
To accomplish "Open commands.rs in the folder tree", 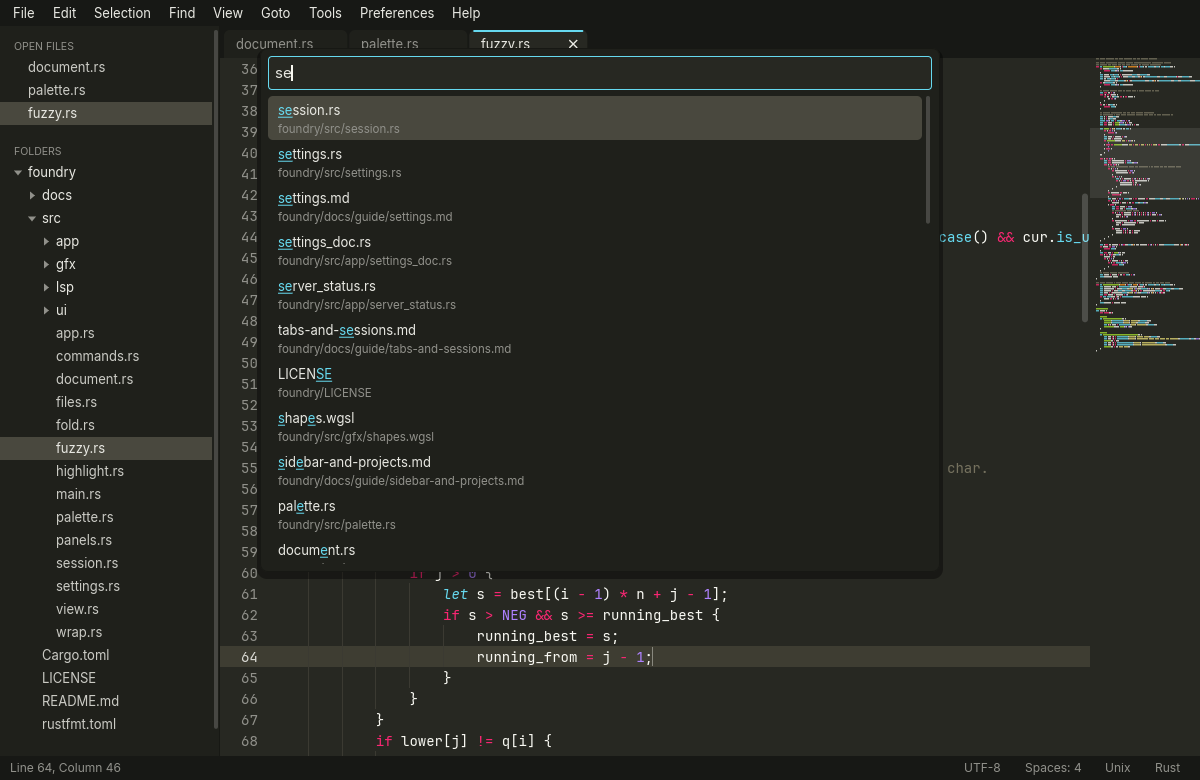I will coord(106,356).
